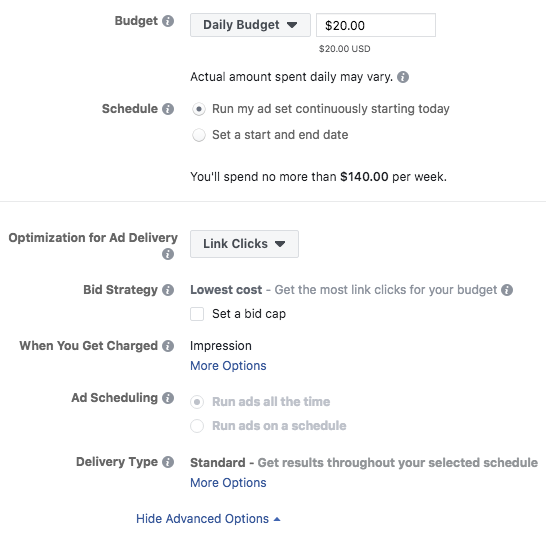Click More Options under Impression
552x537 pixels.
pyautogui.click(x=228, y=366)
